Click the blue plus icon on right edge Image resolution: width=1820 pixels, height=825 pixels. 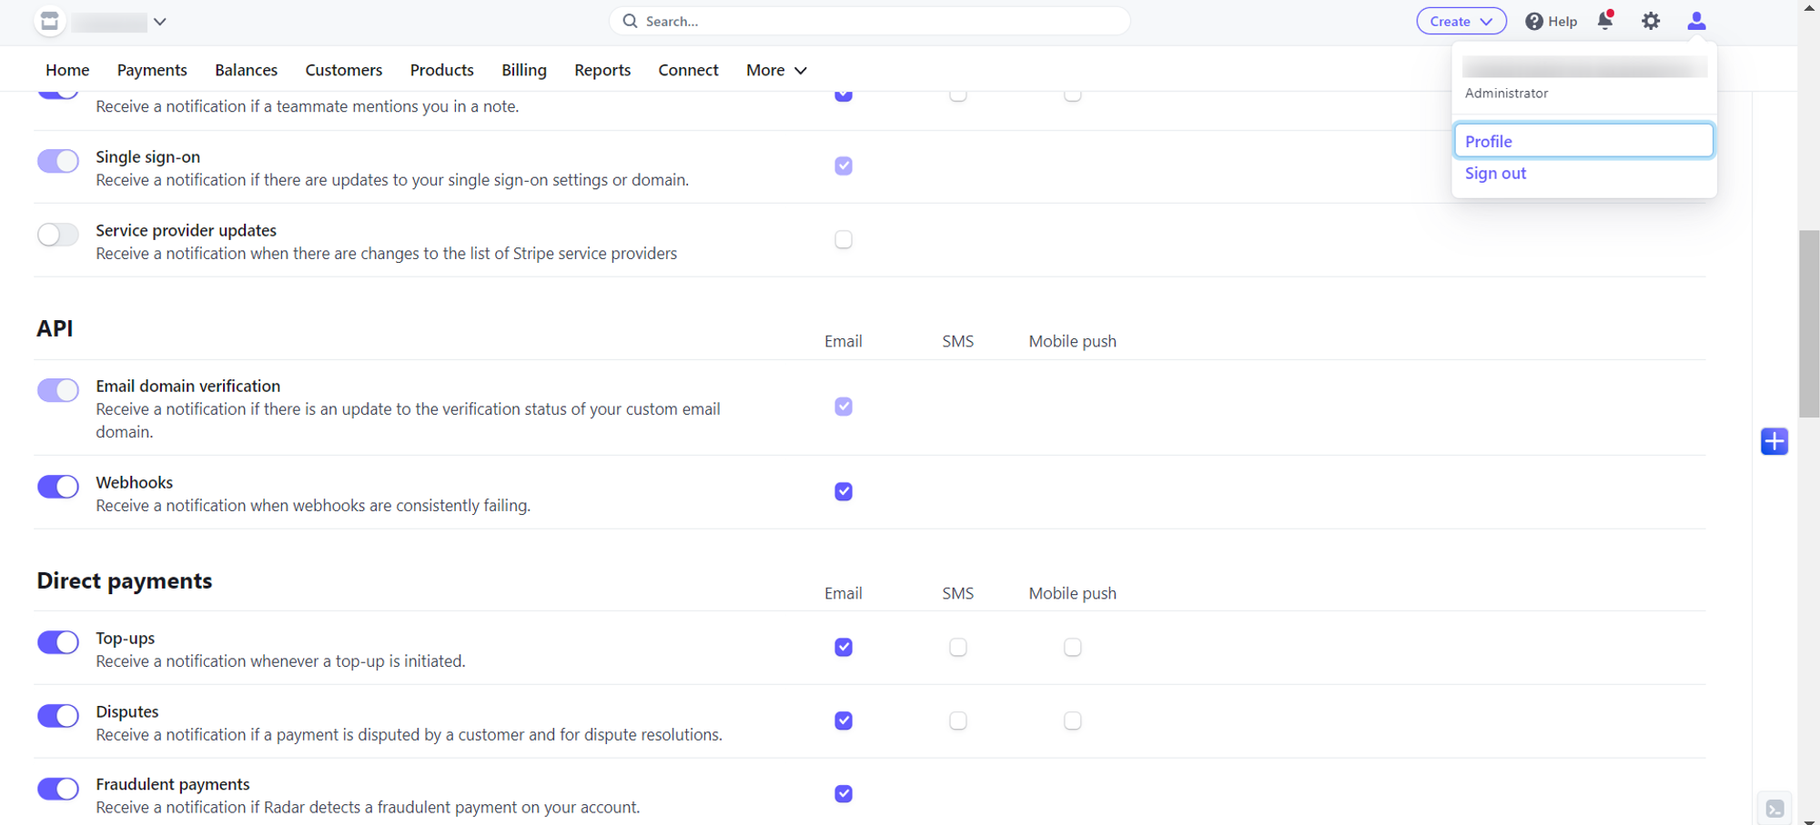point(1774,441)
